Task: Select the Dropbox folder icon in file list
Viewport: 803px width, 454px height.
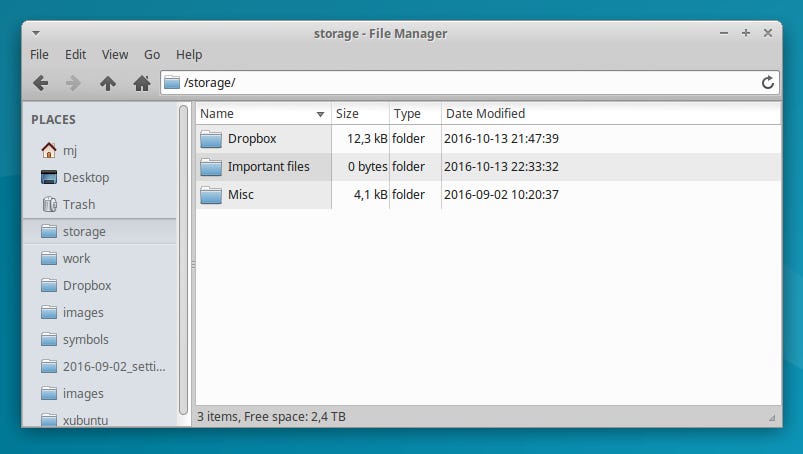Action: click(x=210, y=139)
